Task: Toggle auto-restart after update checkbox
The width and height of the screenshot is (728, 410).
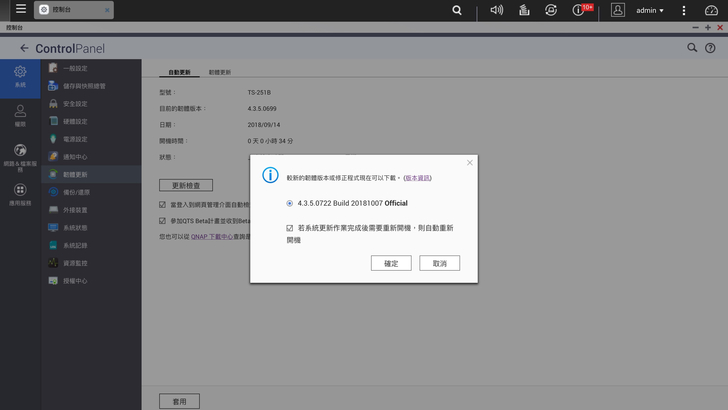Action: pos(290,228)
